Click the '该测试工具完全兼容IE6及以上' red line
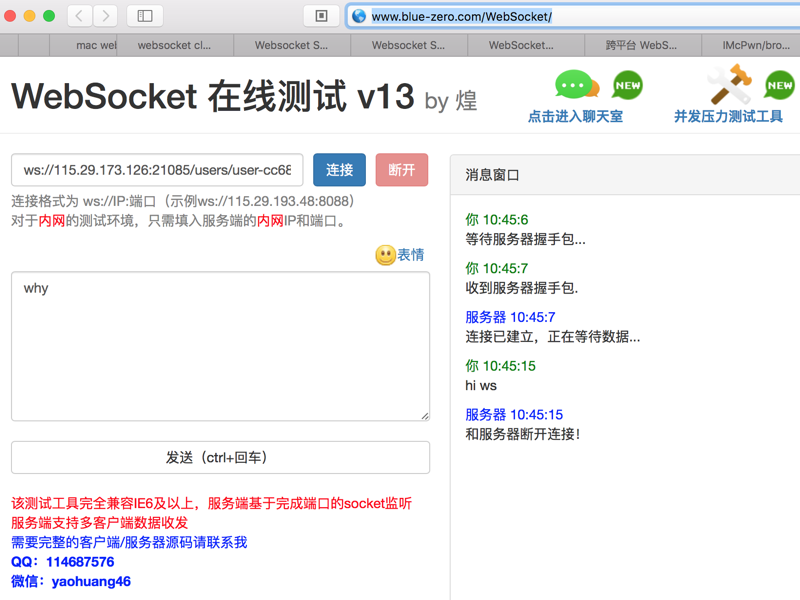 [x=211, y=504]
